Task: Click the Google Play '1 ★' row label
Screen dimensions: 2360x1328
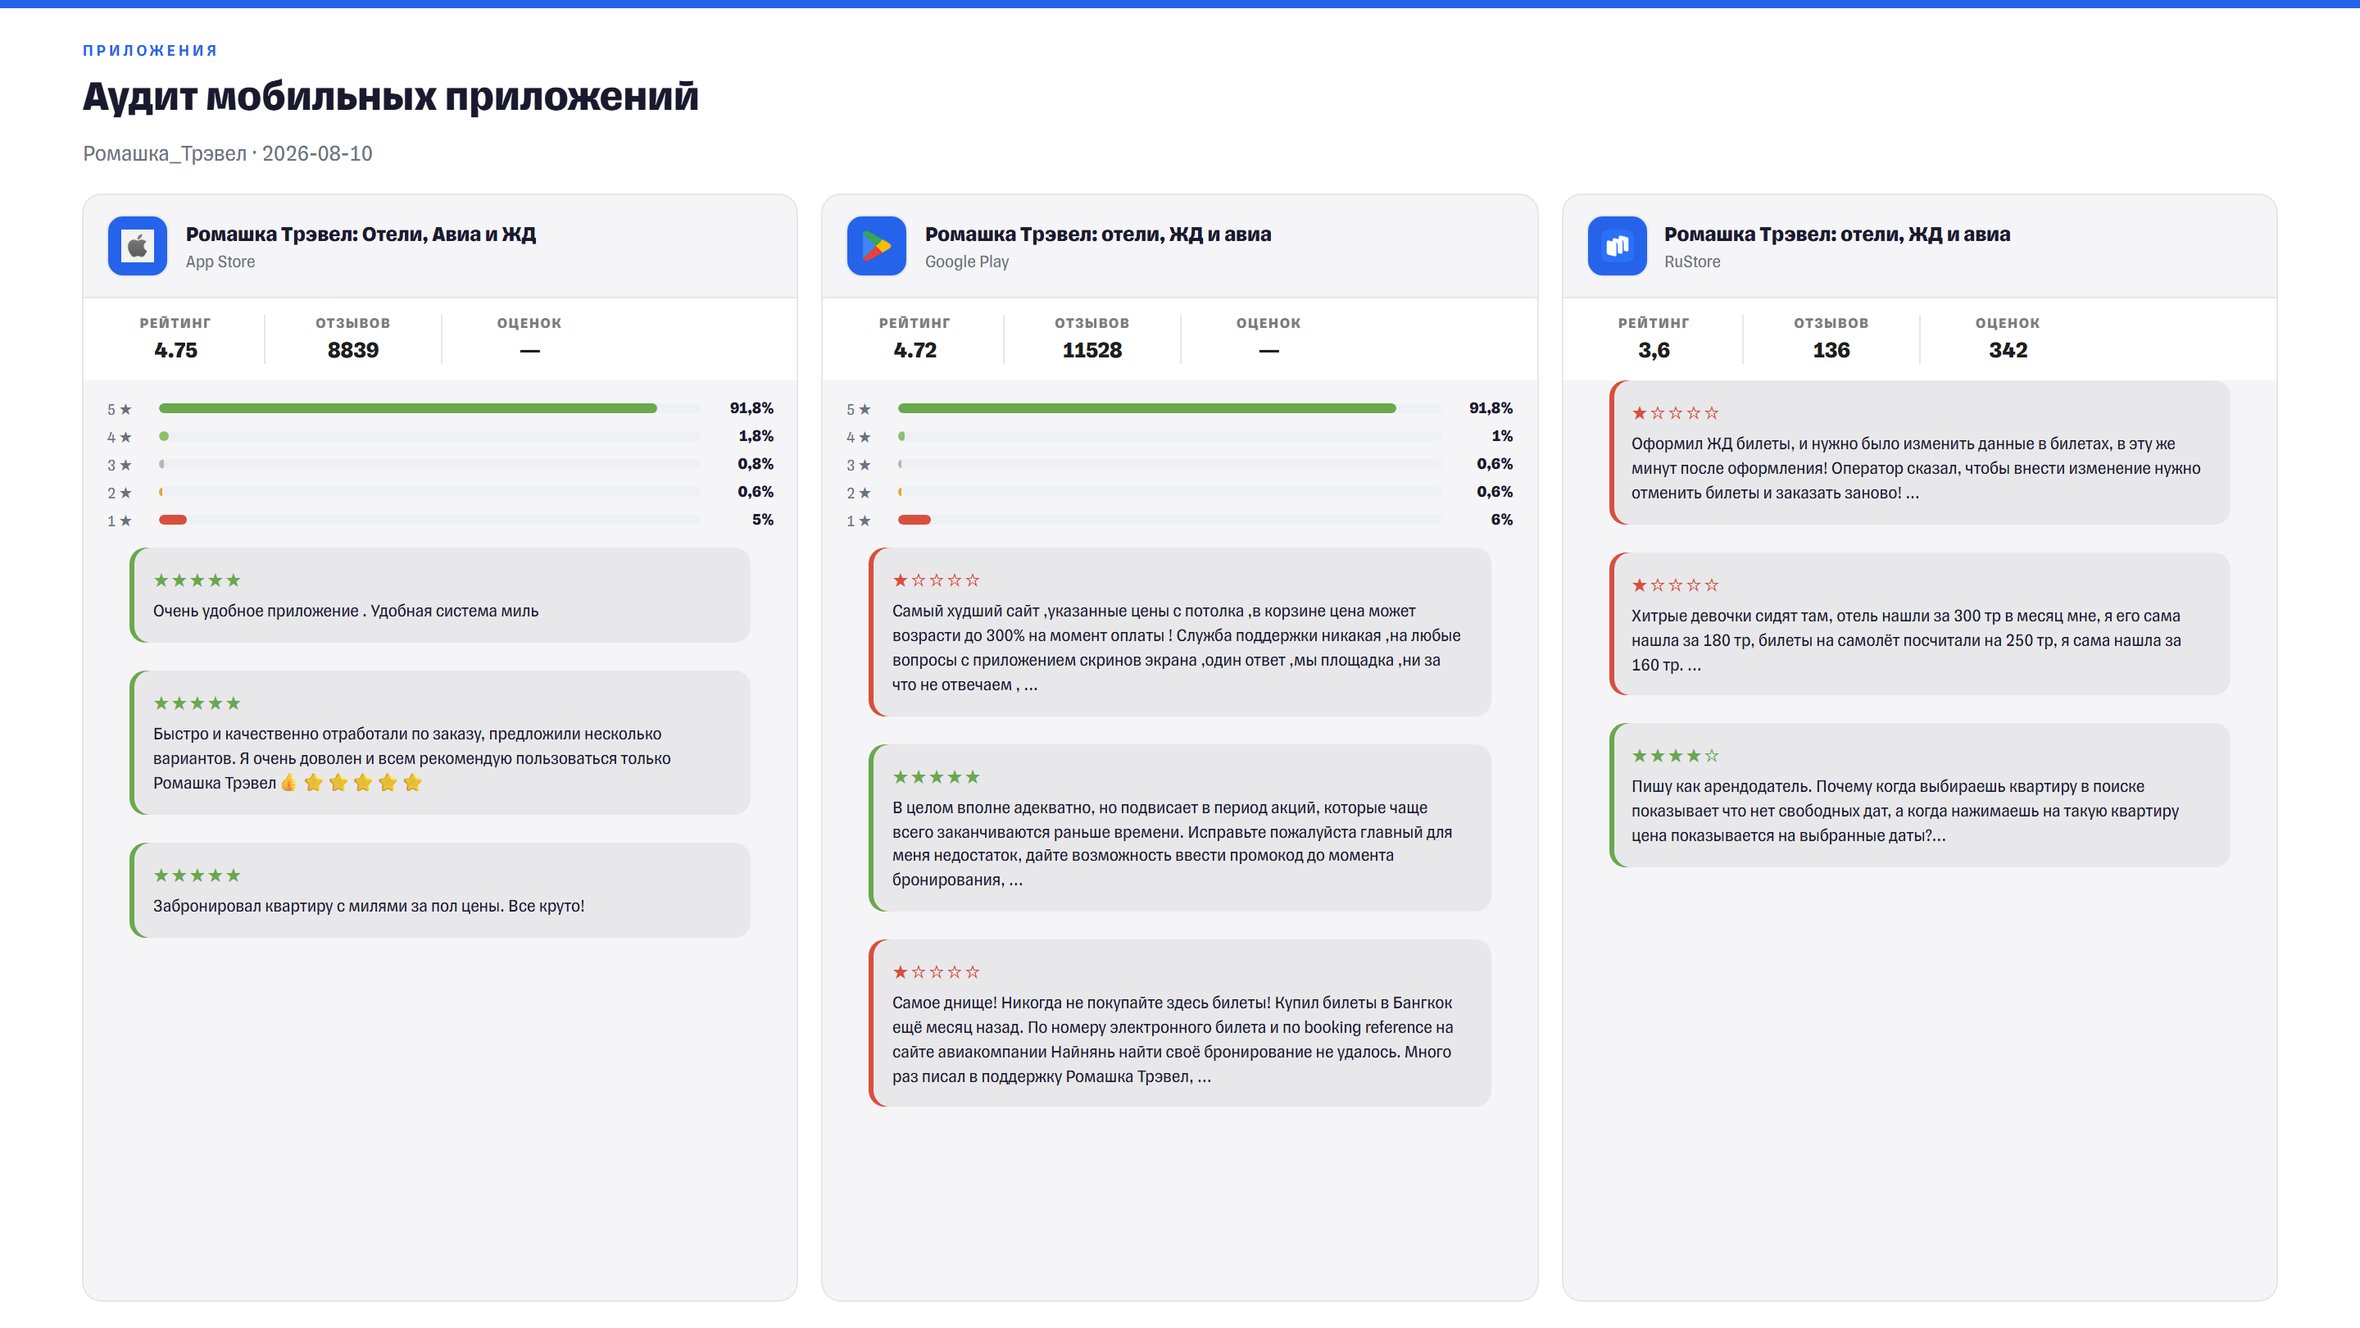Action: 858,521
